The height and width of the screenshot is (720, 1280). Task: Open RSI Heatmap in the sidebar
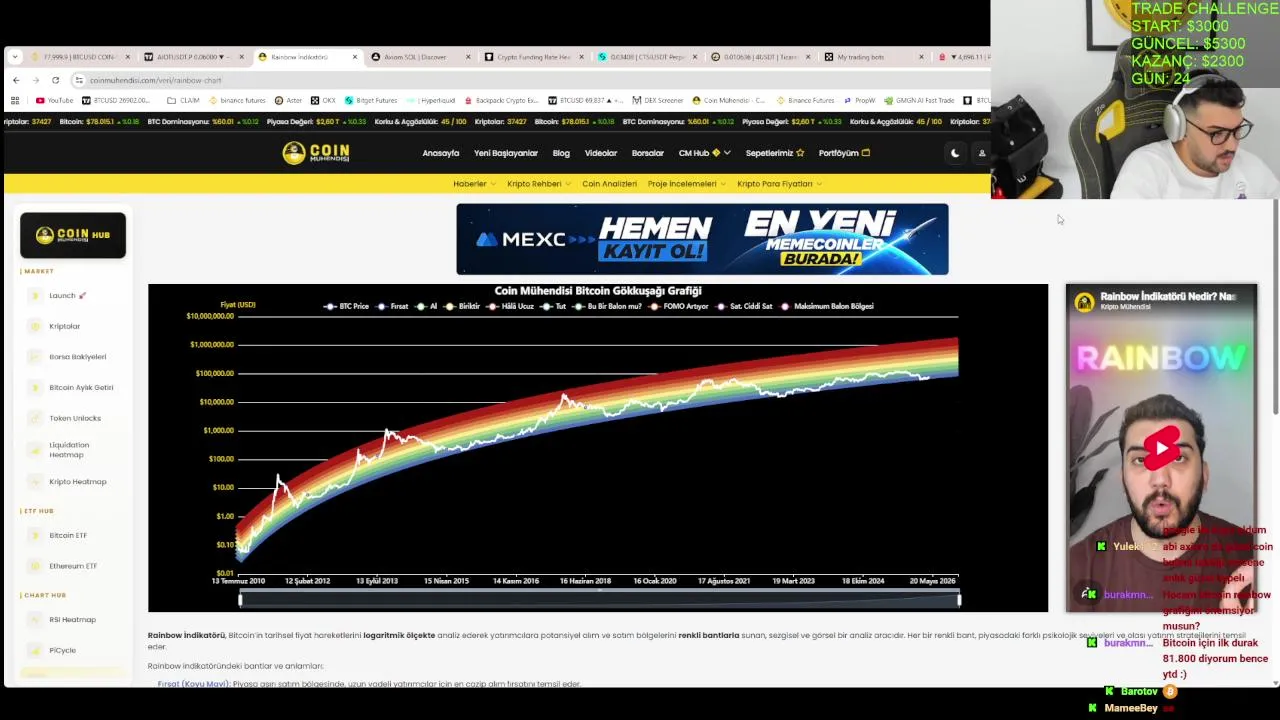72,620
